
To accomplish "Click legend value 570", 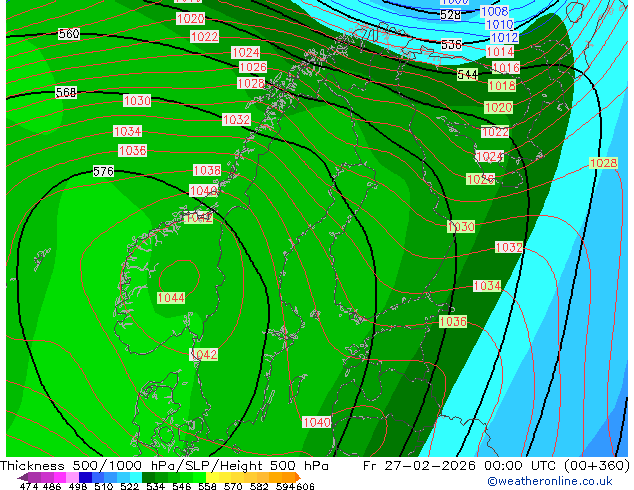I will 233,486.
